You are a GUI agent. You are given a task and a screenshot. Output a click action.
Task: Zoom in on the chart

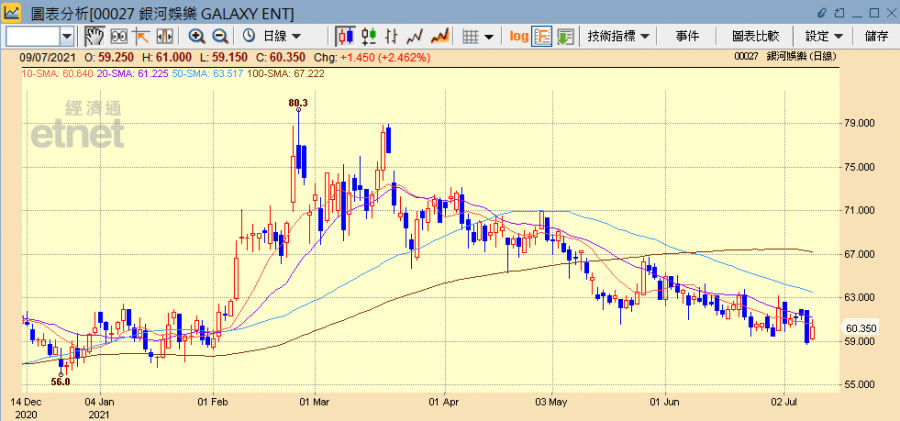(197, 36)
